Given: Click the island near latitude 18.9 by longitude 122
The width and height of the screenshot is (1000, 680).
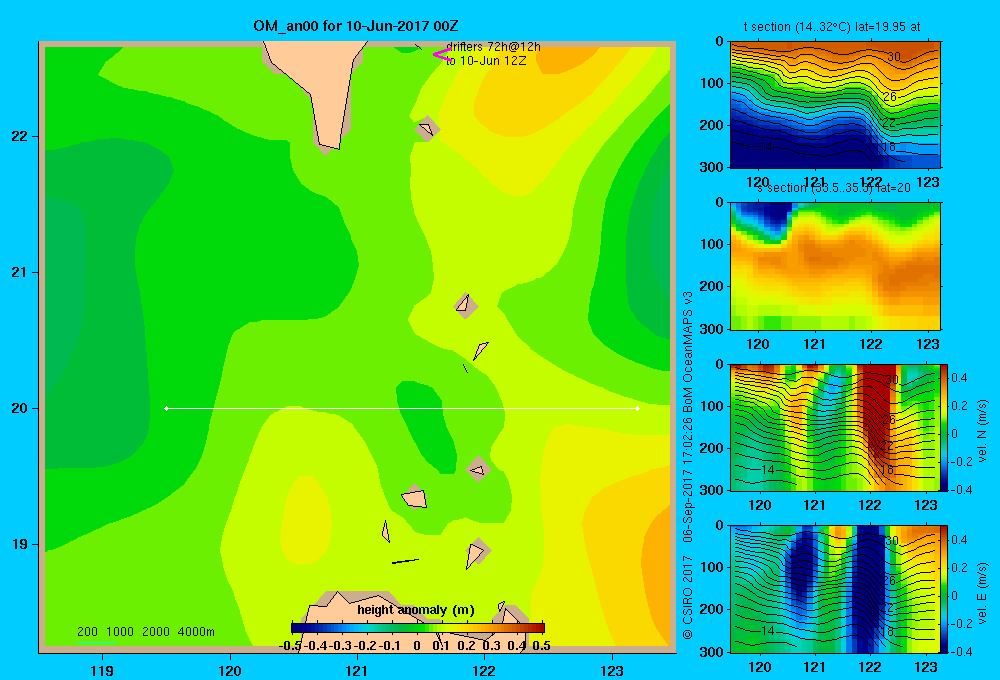Looking at the screenshot, I should [476, 554].
